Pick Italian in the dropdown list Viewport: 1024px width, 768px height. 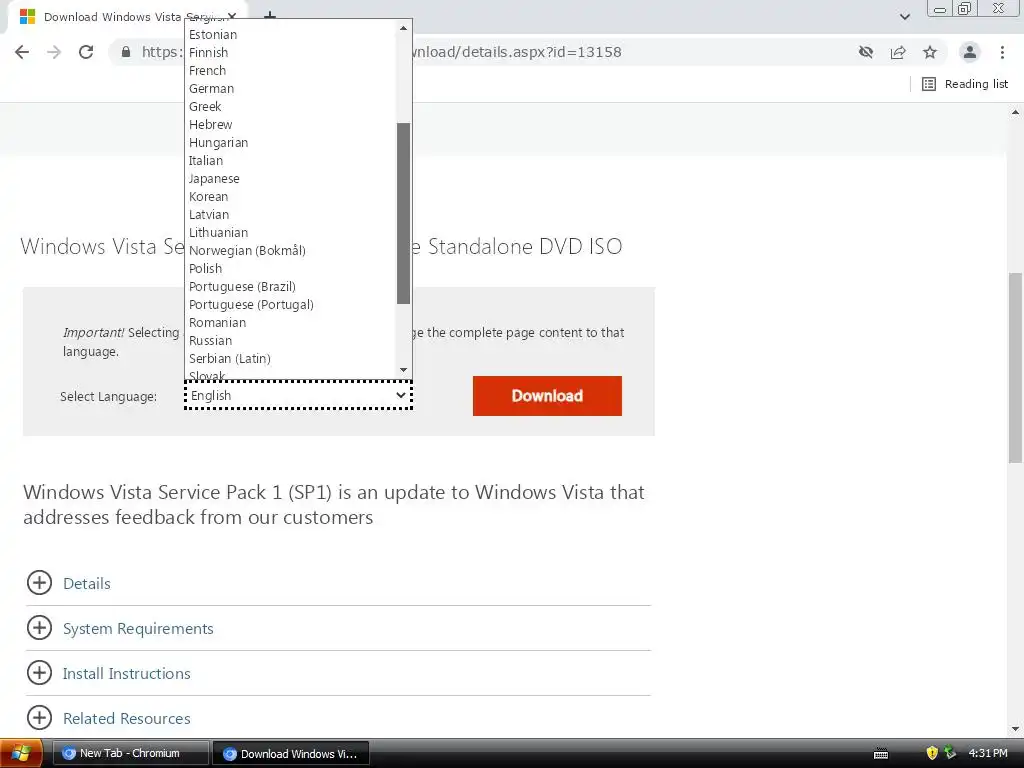[291, 161]
